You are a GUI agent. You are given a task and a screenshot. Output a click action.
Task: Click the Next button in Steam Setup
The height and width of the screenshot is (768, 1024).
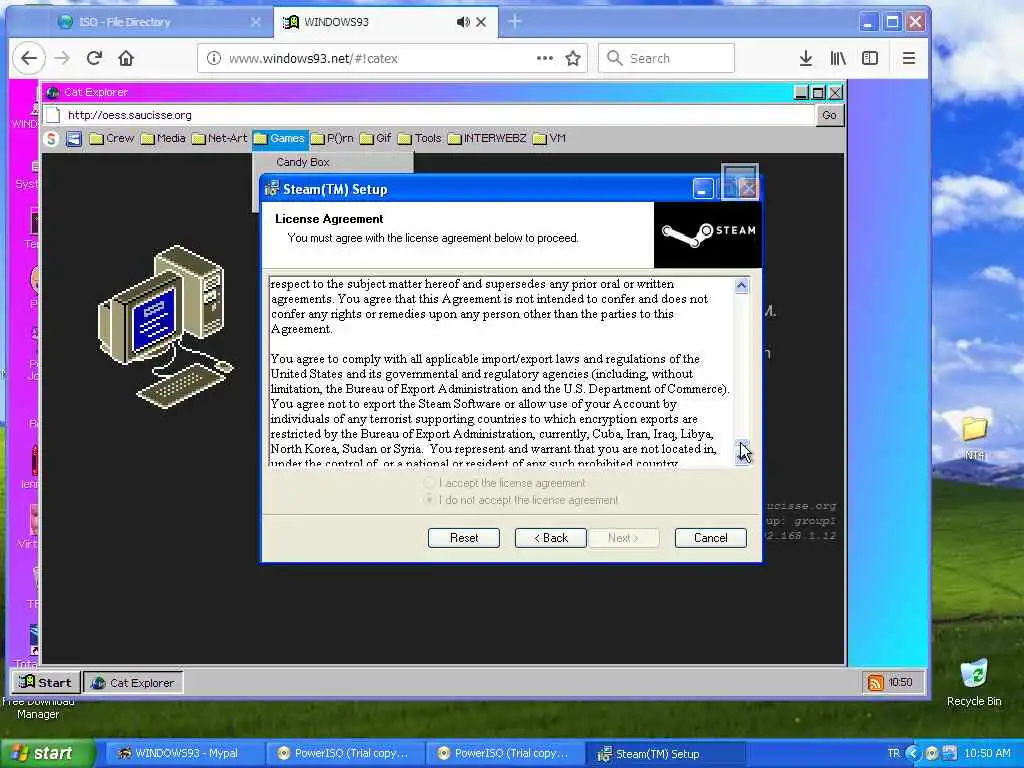tap(623, 538)
